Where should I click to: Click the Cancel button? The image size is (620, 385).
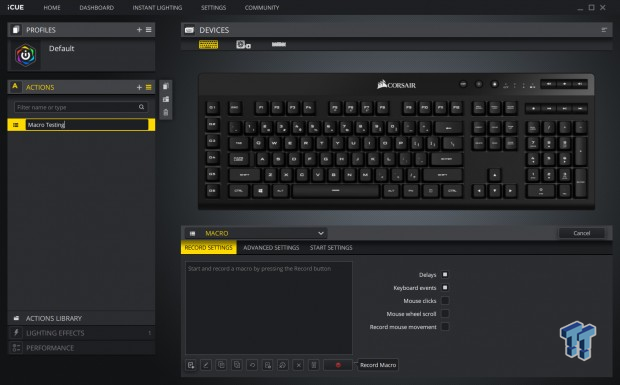(582, 233)
